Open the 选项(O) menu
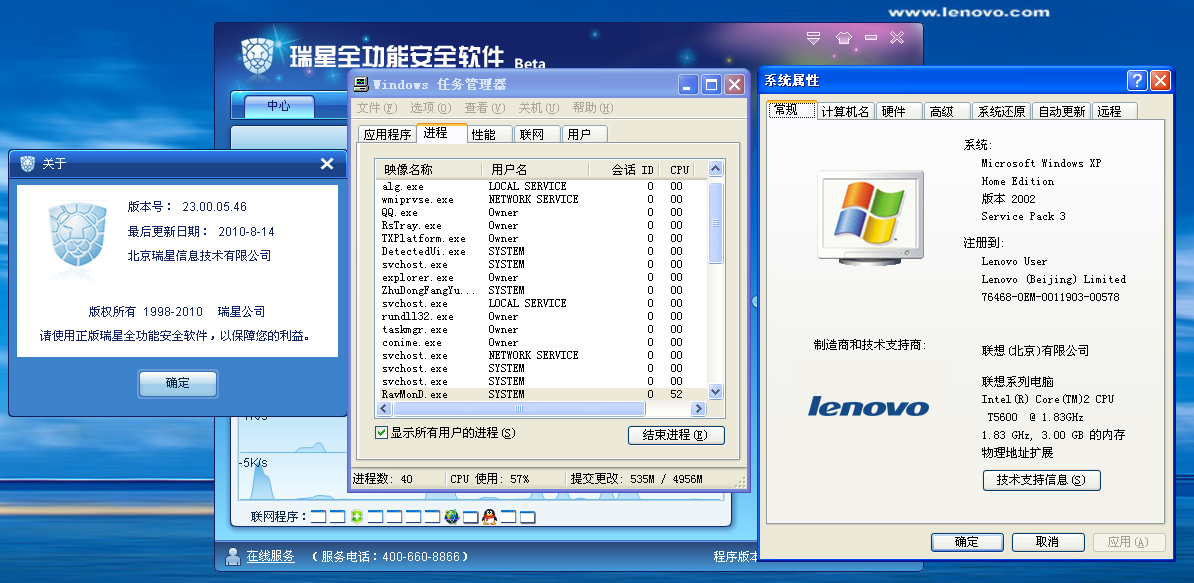This screenshot has height=583, width=1194. pyautogui.click(x=430, y=108)
